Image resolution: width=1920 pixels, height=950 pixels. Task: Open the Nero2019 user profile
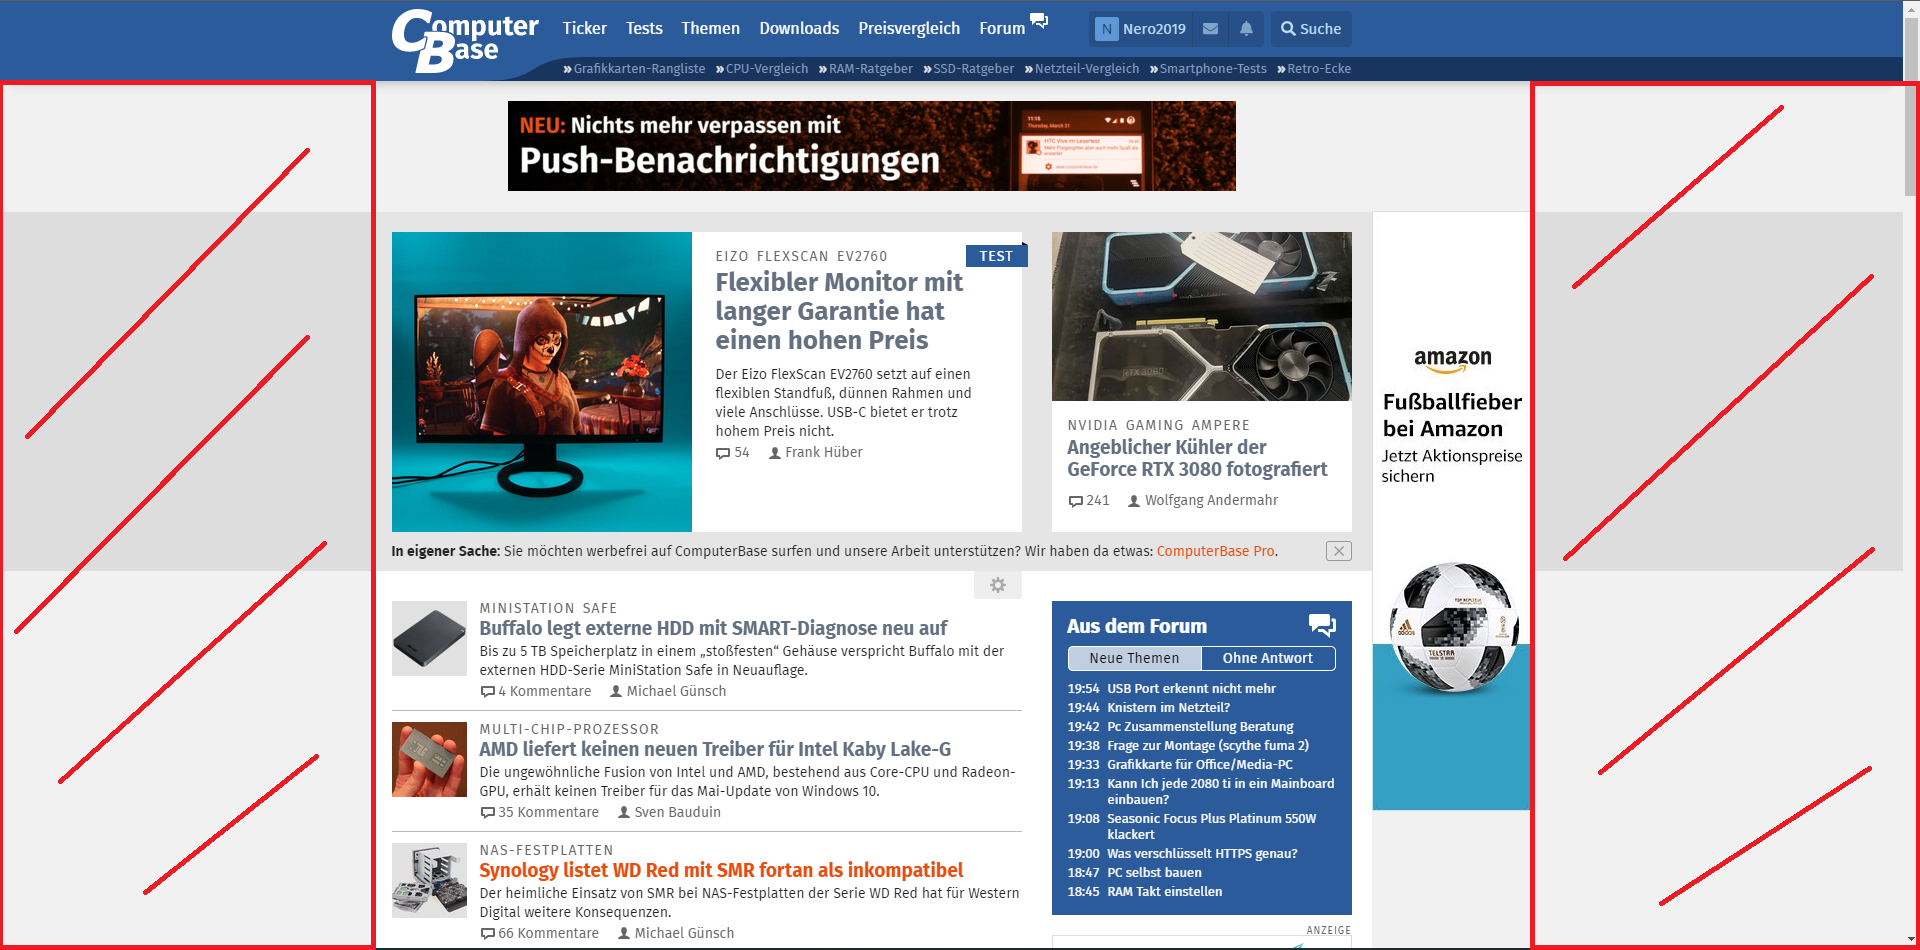click(x=1141, y=29)
